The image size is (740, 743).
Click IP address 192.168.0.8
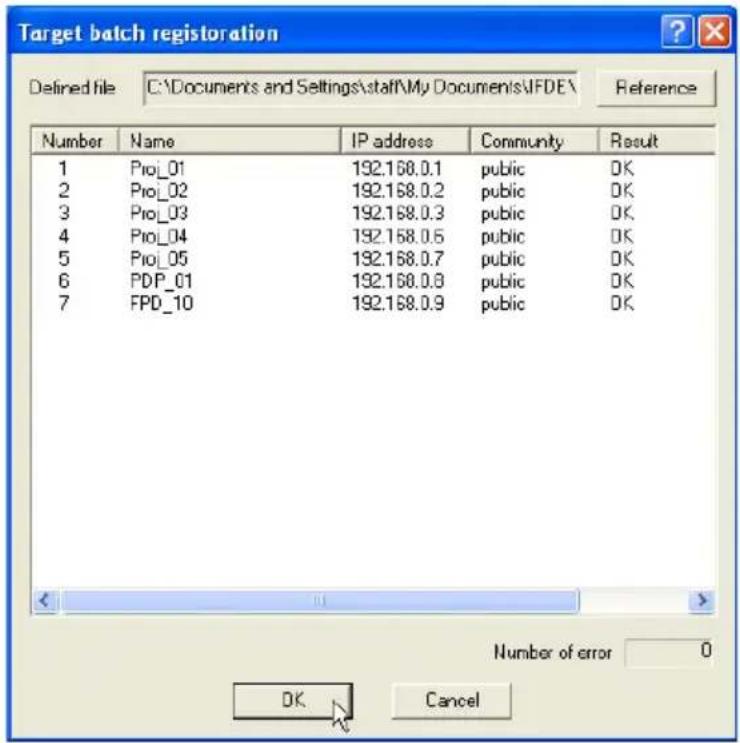398,281
